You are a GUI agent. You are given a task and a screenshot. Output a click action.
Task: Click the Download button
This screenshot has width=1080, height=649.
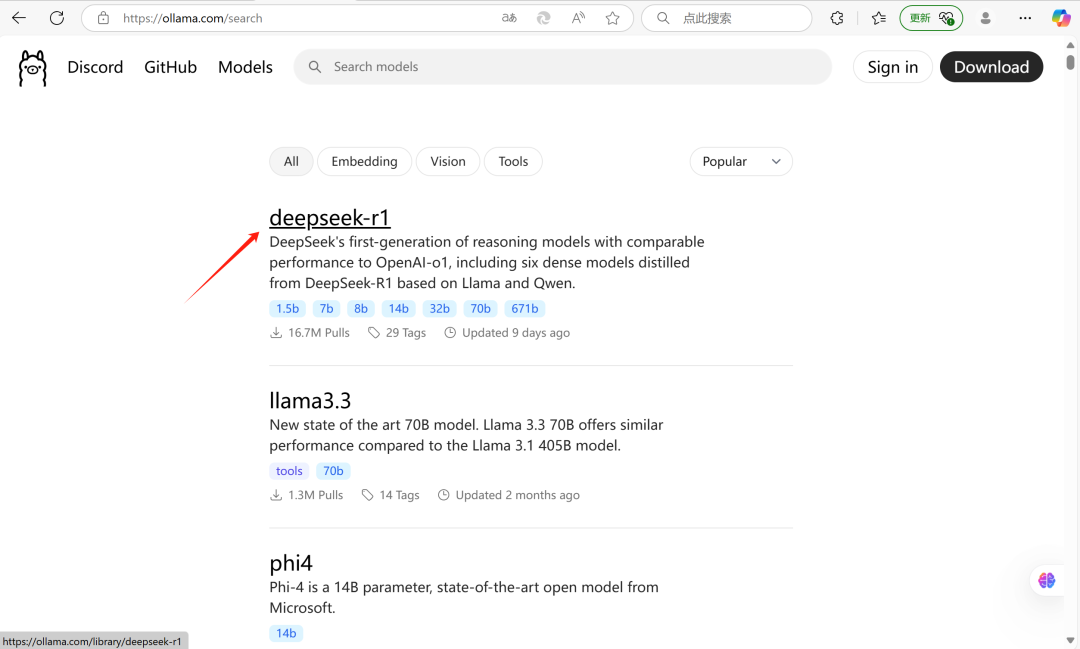coord(991,67)
